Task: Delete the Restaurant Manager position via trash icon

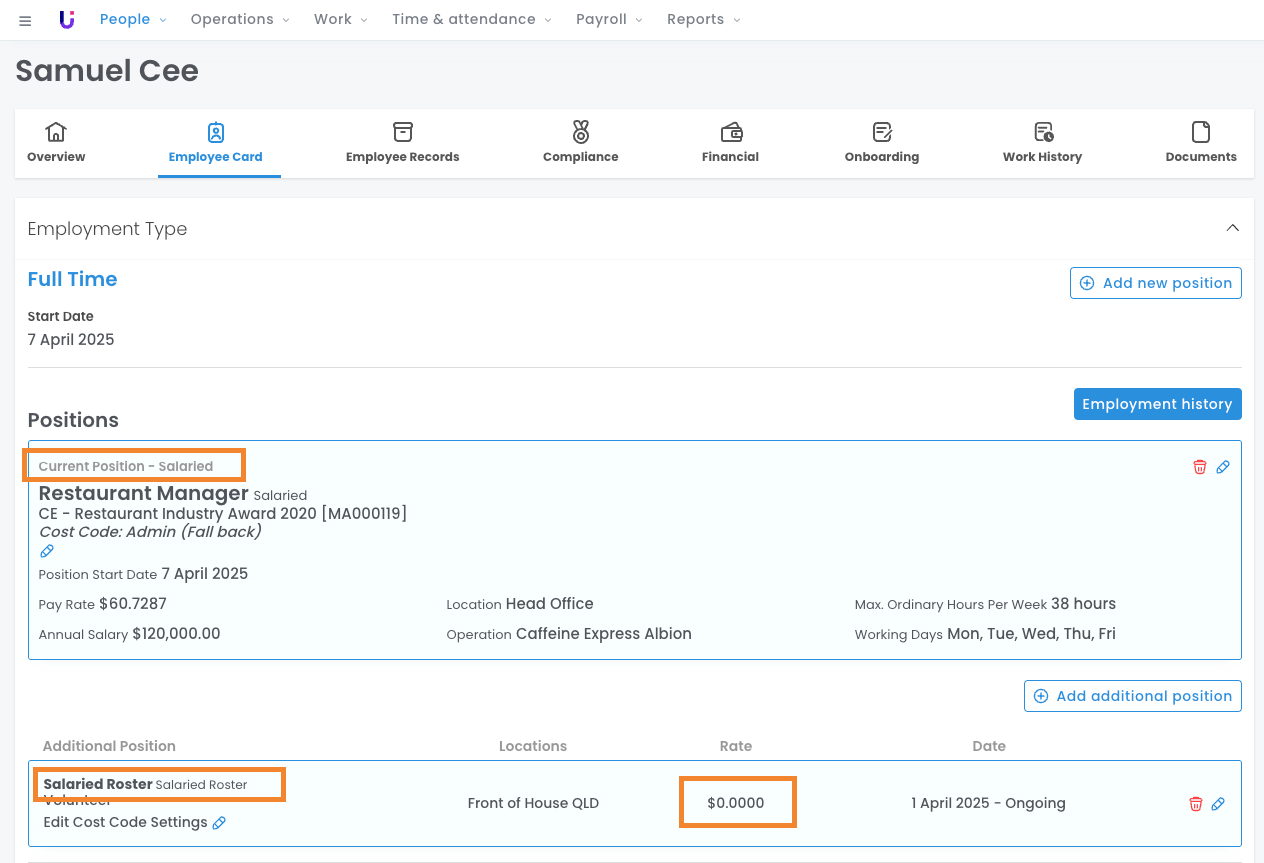Action: click(1199, 467)
